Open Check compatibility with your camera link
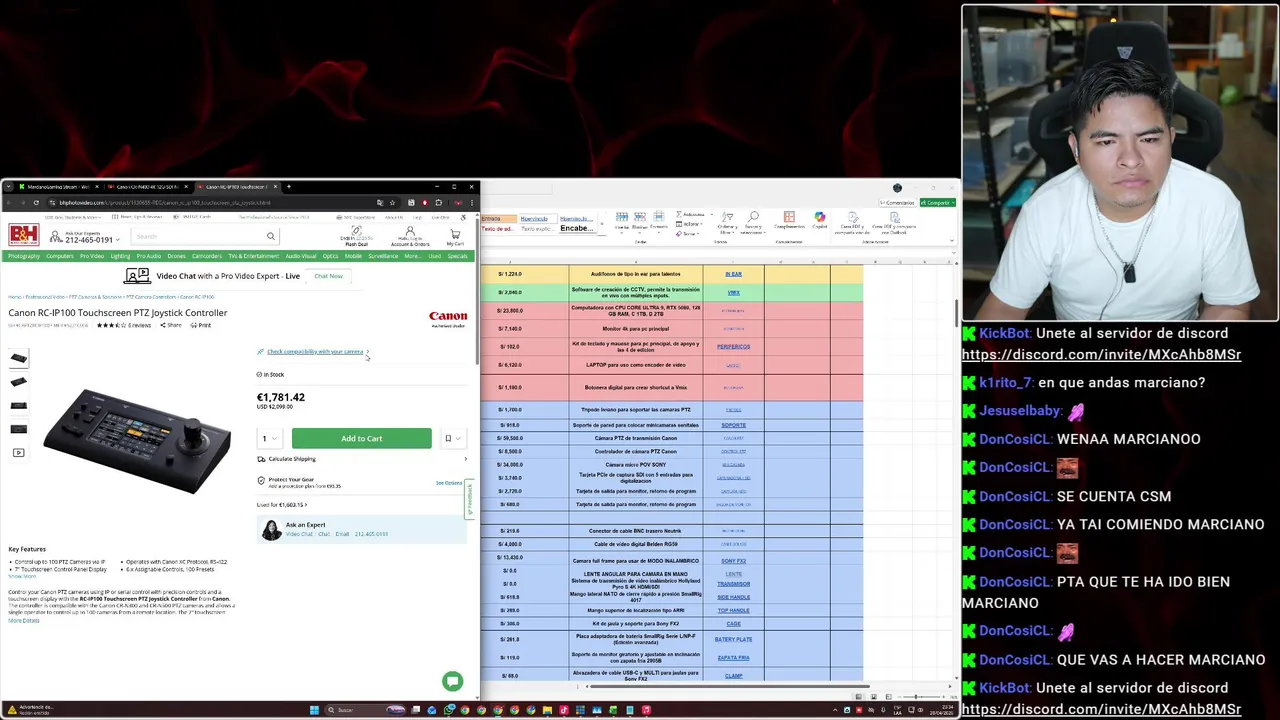The image size is (1280, 720). 315,352
